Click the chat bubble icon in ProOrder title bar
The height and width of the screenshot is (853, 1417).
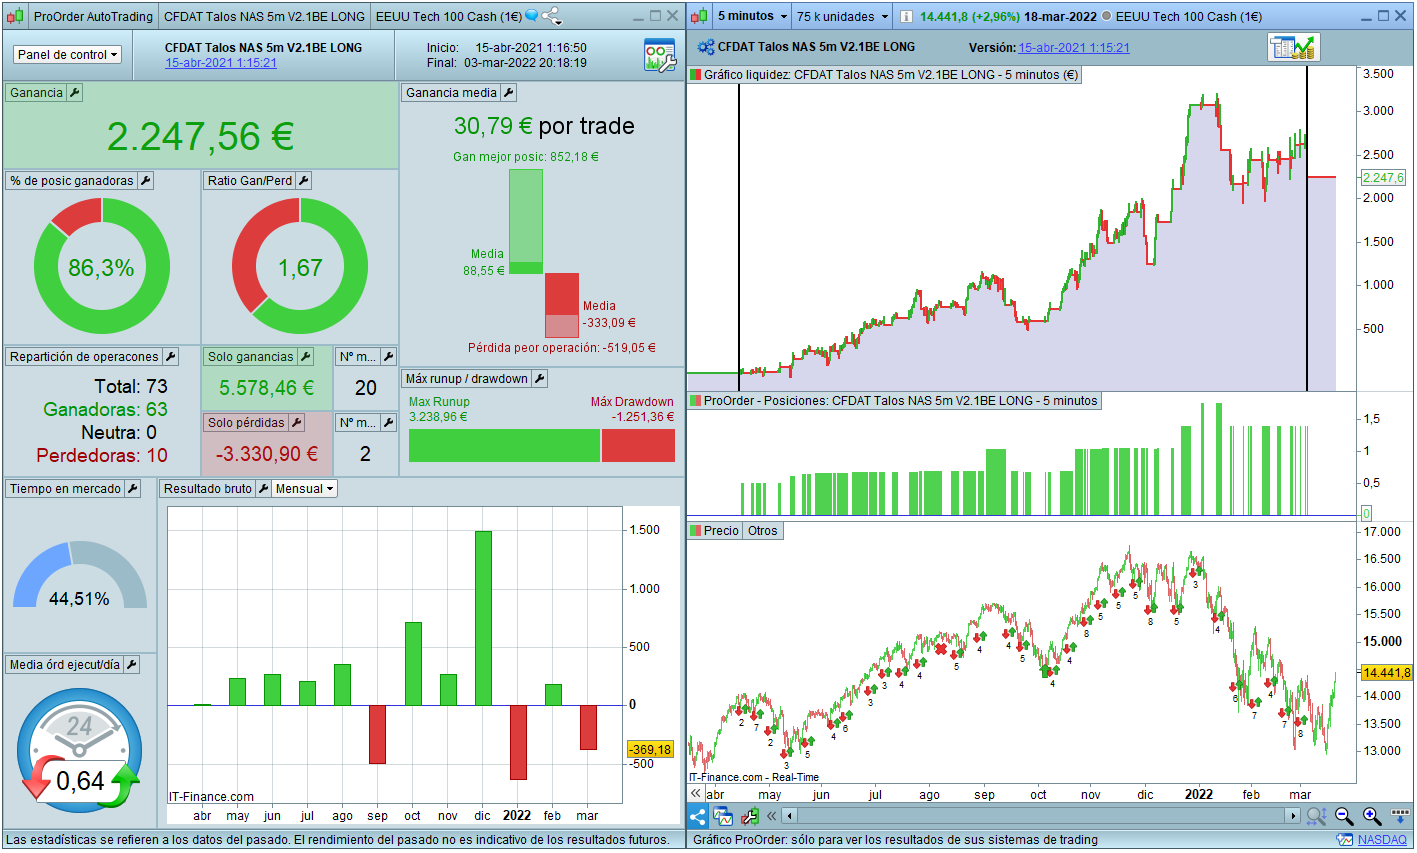coord(532,16)
